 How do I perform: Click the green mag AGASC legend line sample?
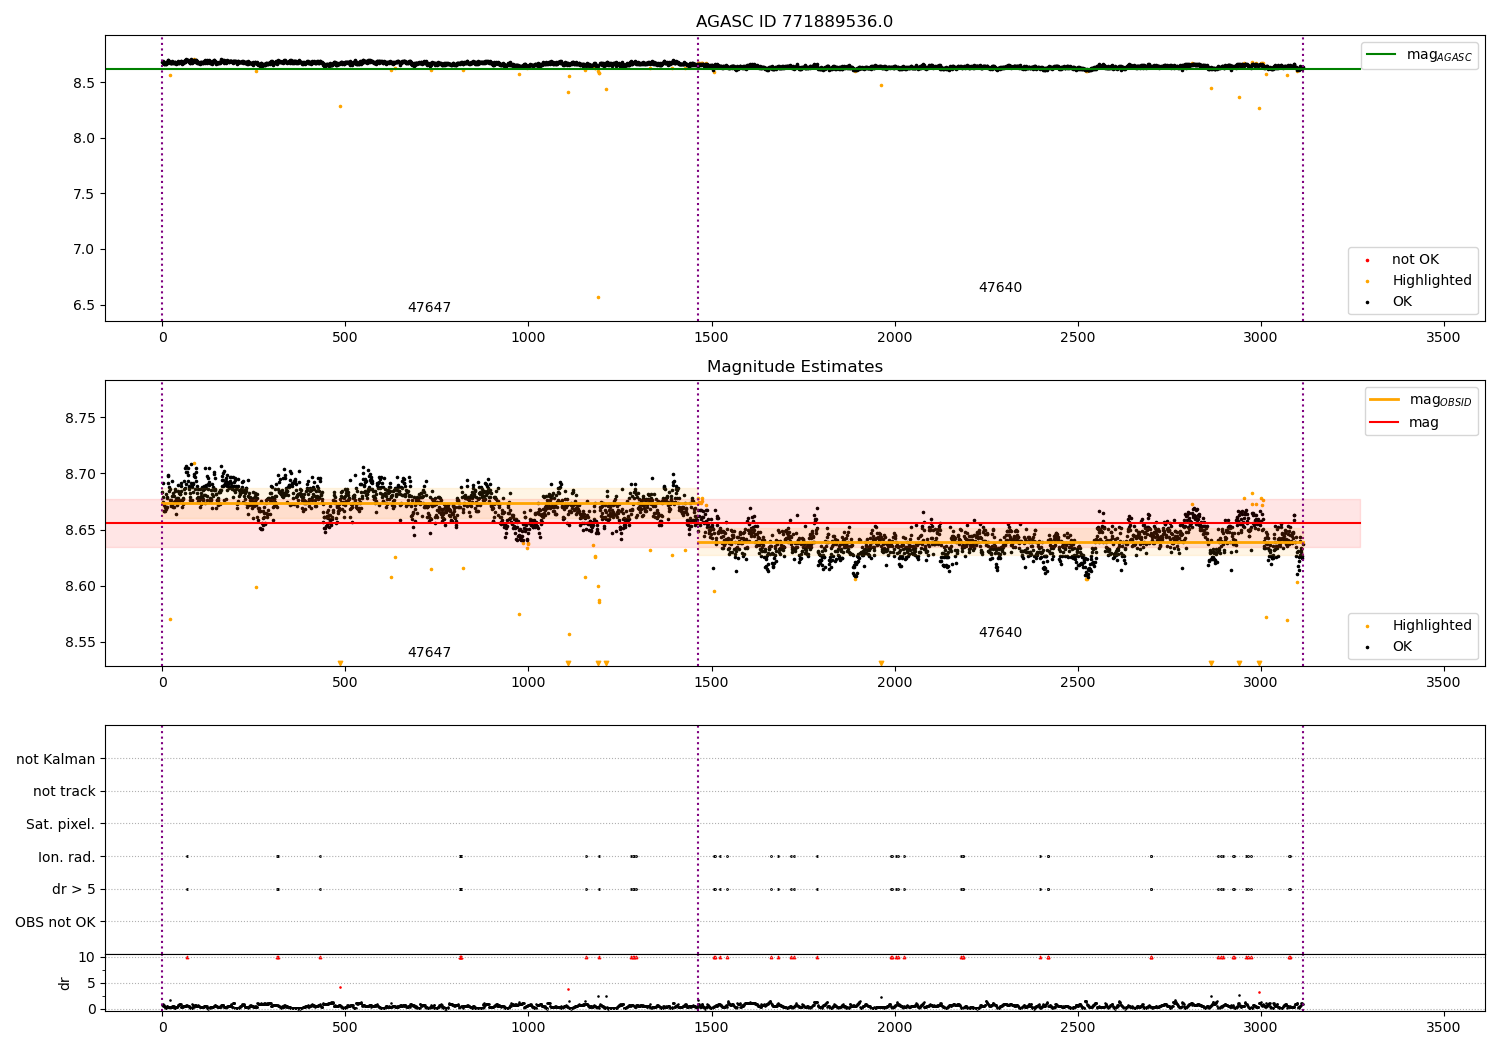(1382, 55)
